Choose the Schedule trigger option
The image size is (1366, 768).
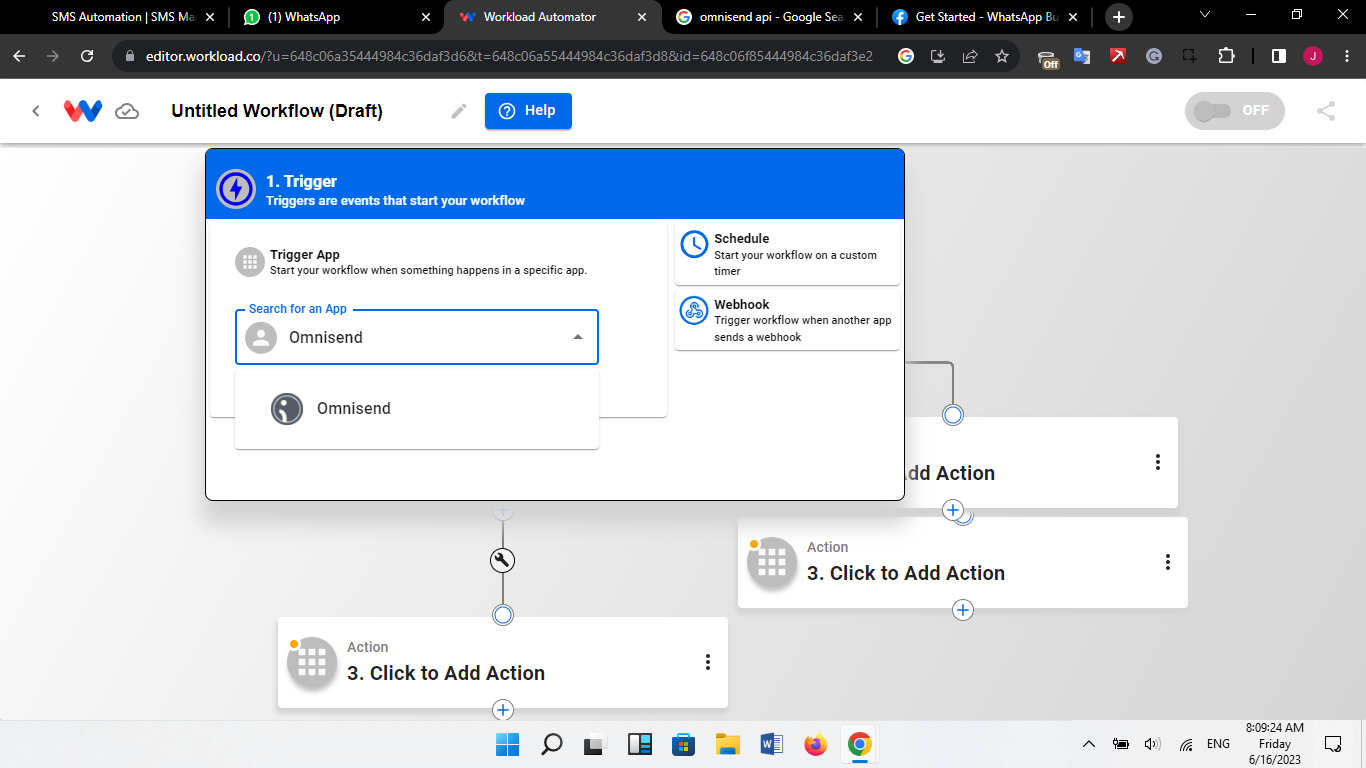788,254
